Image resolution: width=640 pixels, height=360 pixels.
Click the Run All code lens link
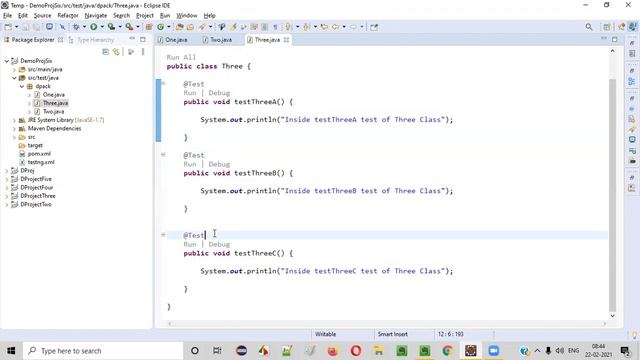[x=181, y=57]
